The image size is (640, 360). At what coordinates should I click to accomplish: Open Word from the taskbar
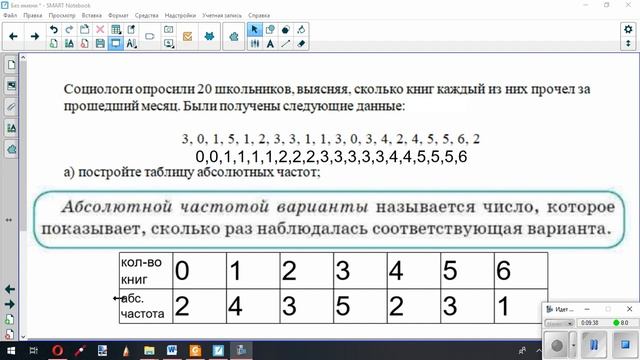pos(172,351)
